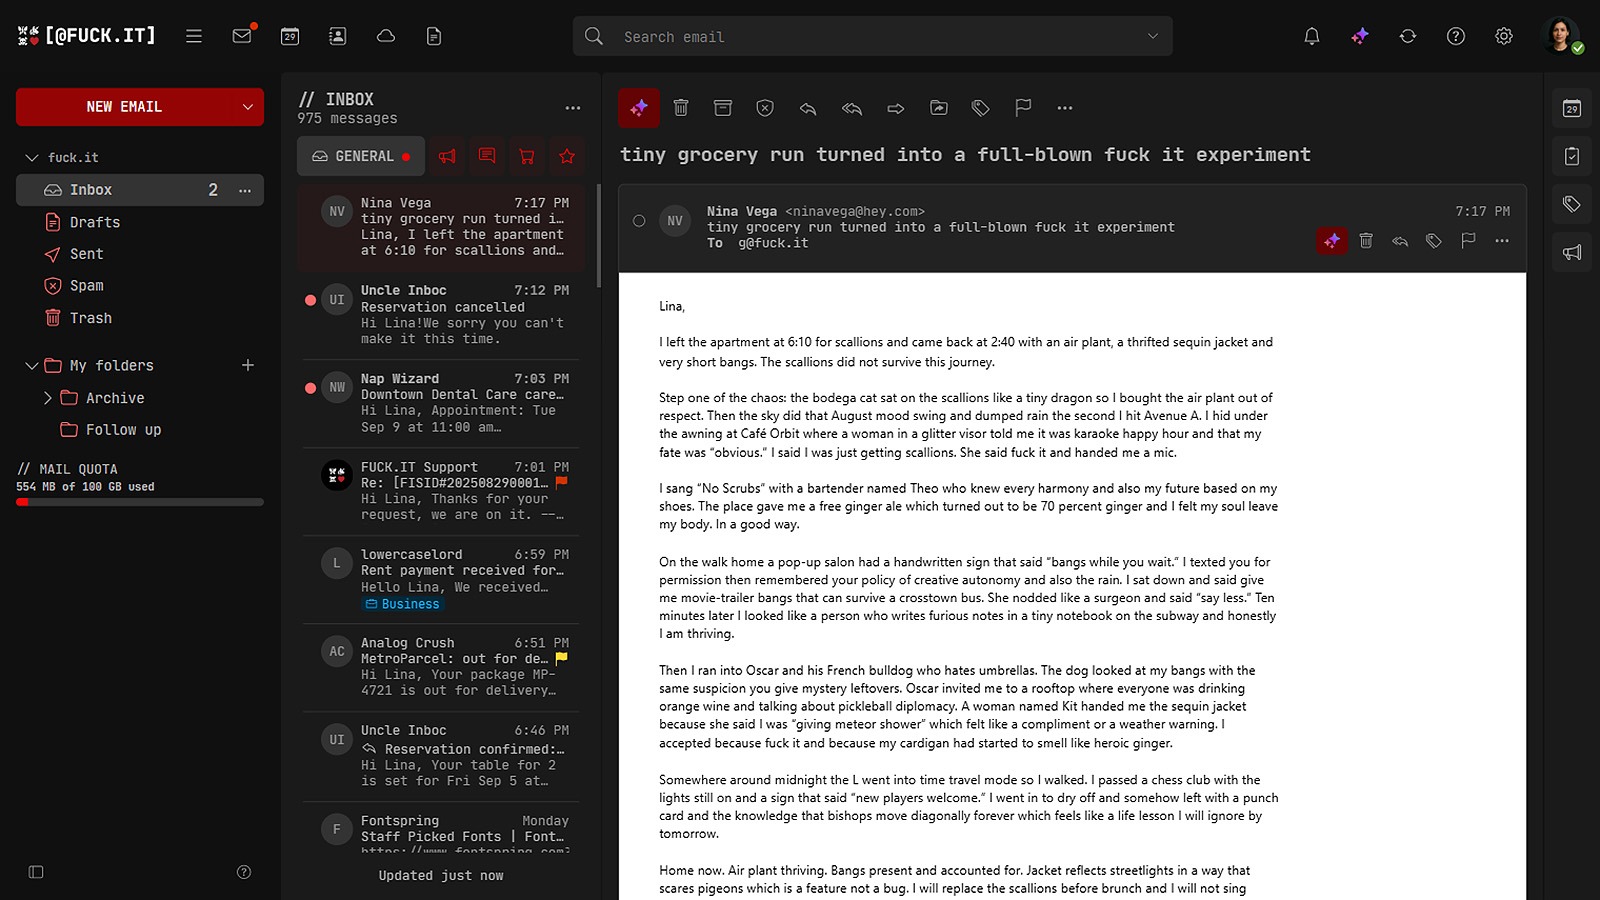Expand the Archive folder
The height and width of the screenshot is (900, 1600).
[47, 398]
